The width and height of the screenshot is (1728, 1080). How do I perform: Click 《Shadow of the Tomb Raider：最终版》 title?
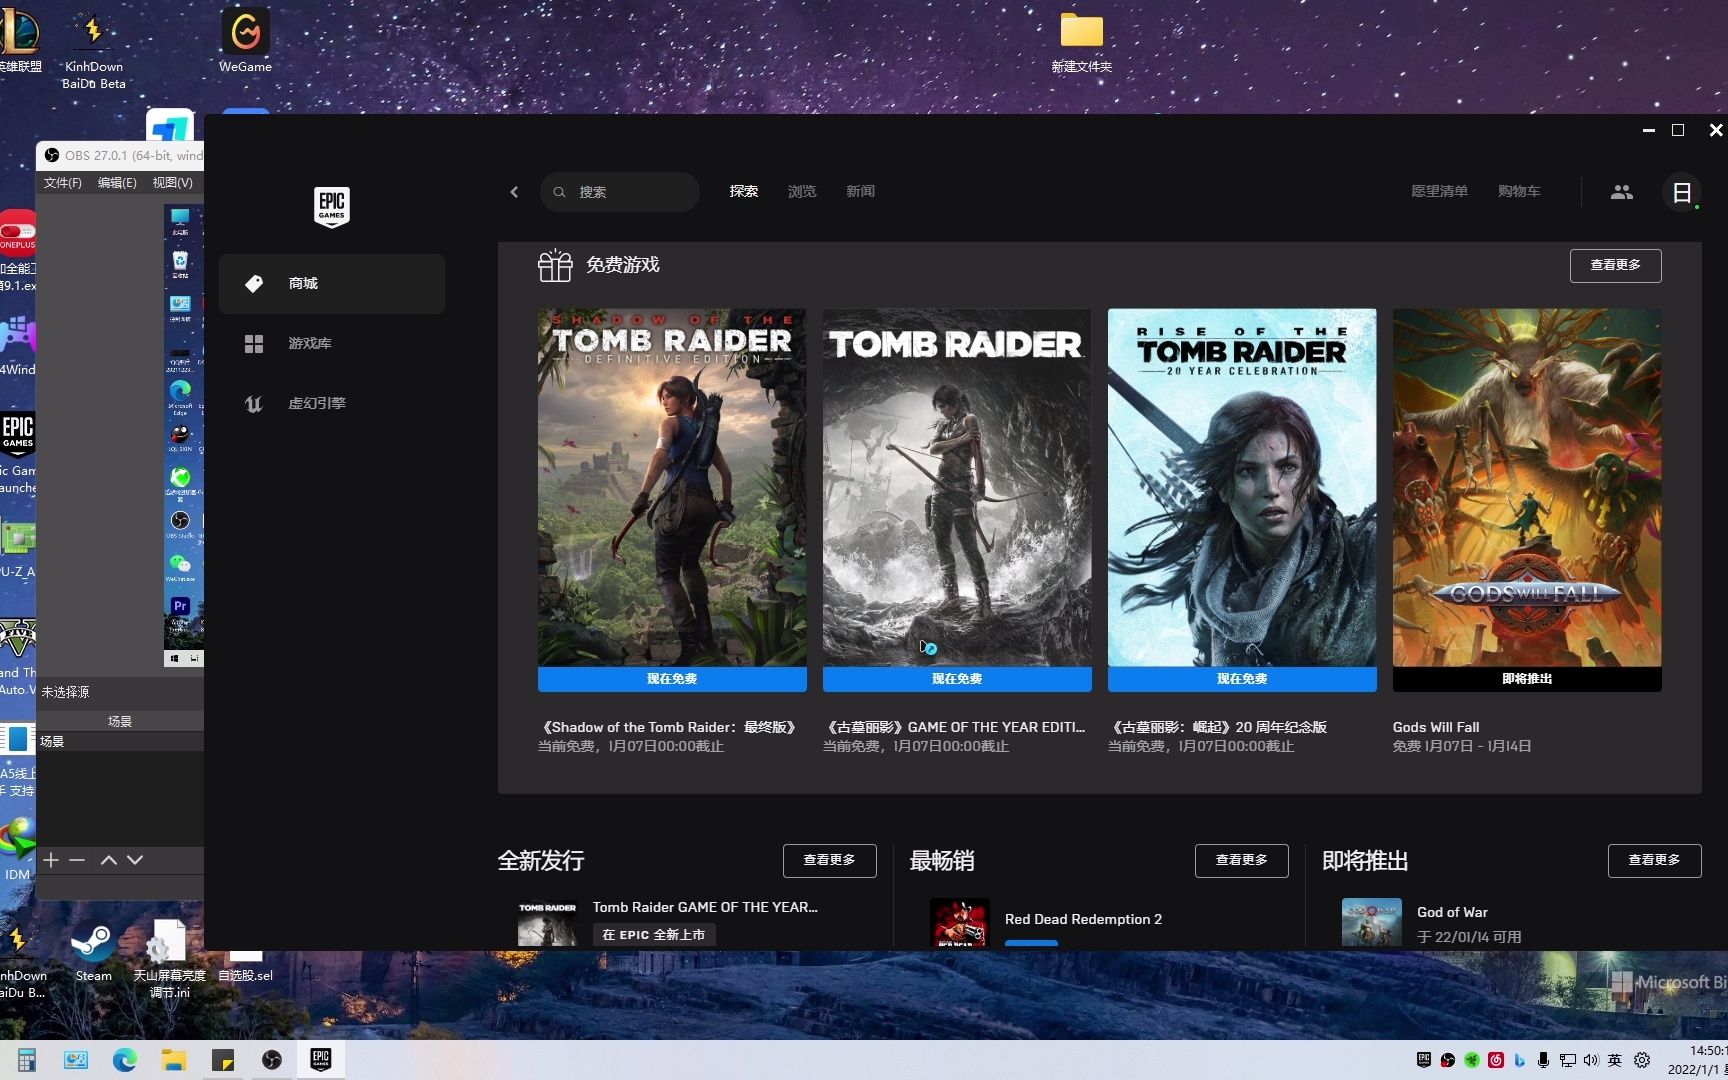(x=669, y=727)
